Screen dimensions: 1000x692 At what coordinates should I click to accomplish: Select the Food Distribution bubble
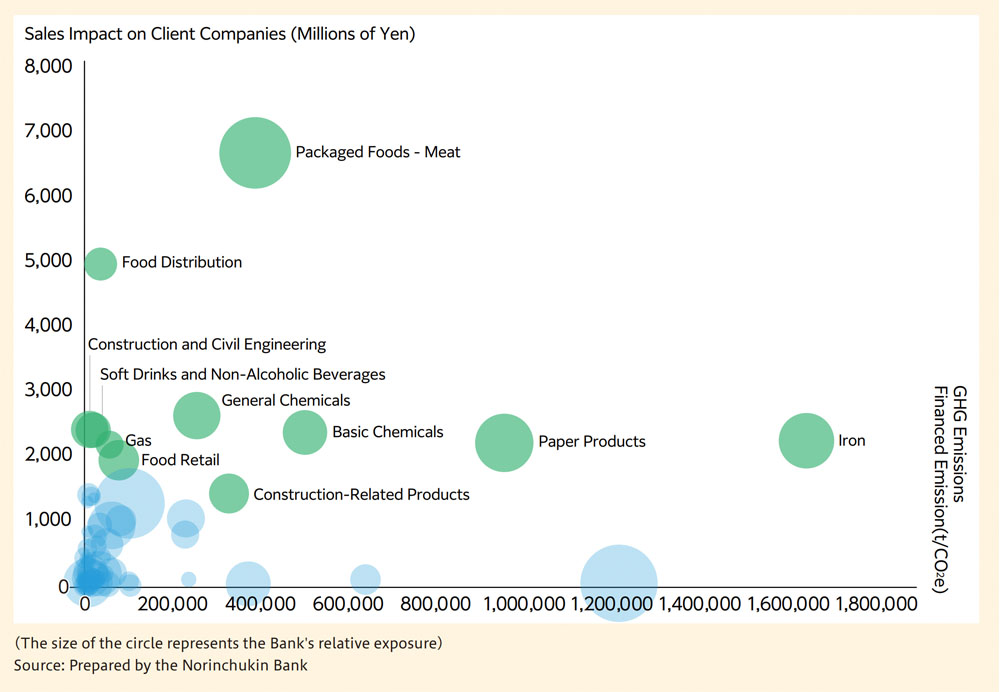pyautogui.click(x=100, y=263)
